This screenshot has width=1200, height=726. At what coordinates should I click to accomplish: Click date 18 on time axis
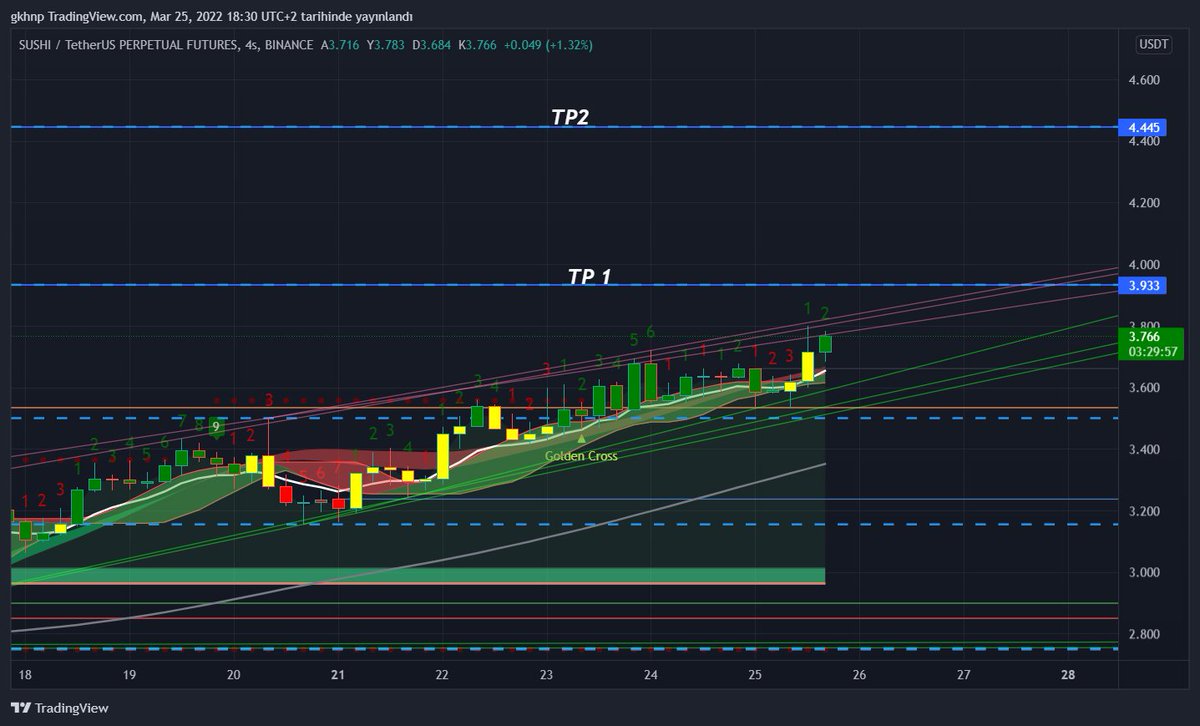point(25,675)
